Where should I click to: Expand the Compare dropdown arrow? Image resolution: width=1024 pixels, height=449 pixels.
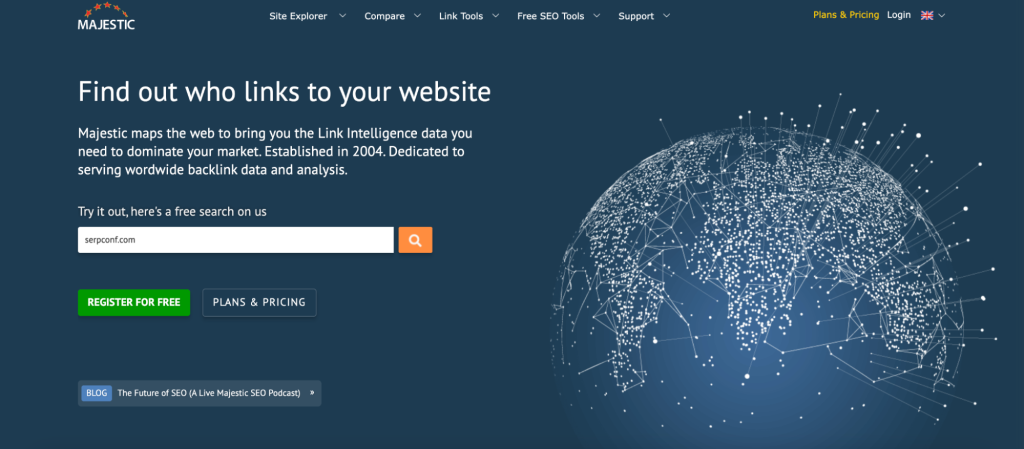click(416, 16)
